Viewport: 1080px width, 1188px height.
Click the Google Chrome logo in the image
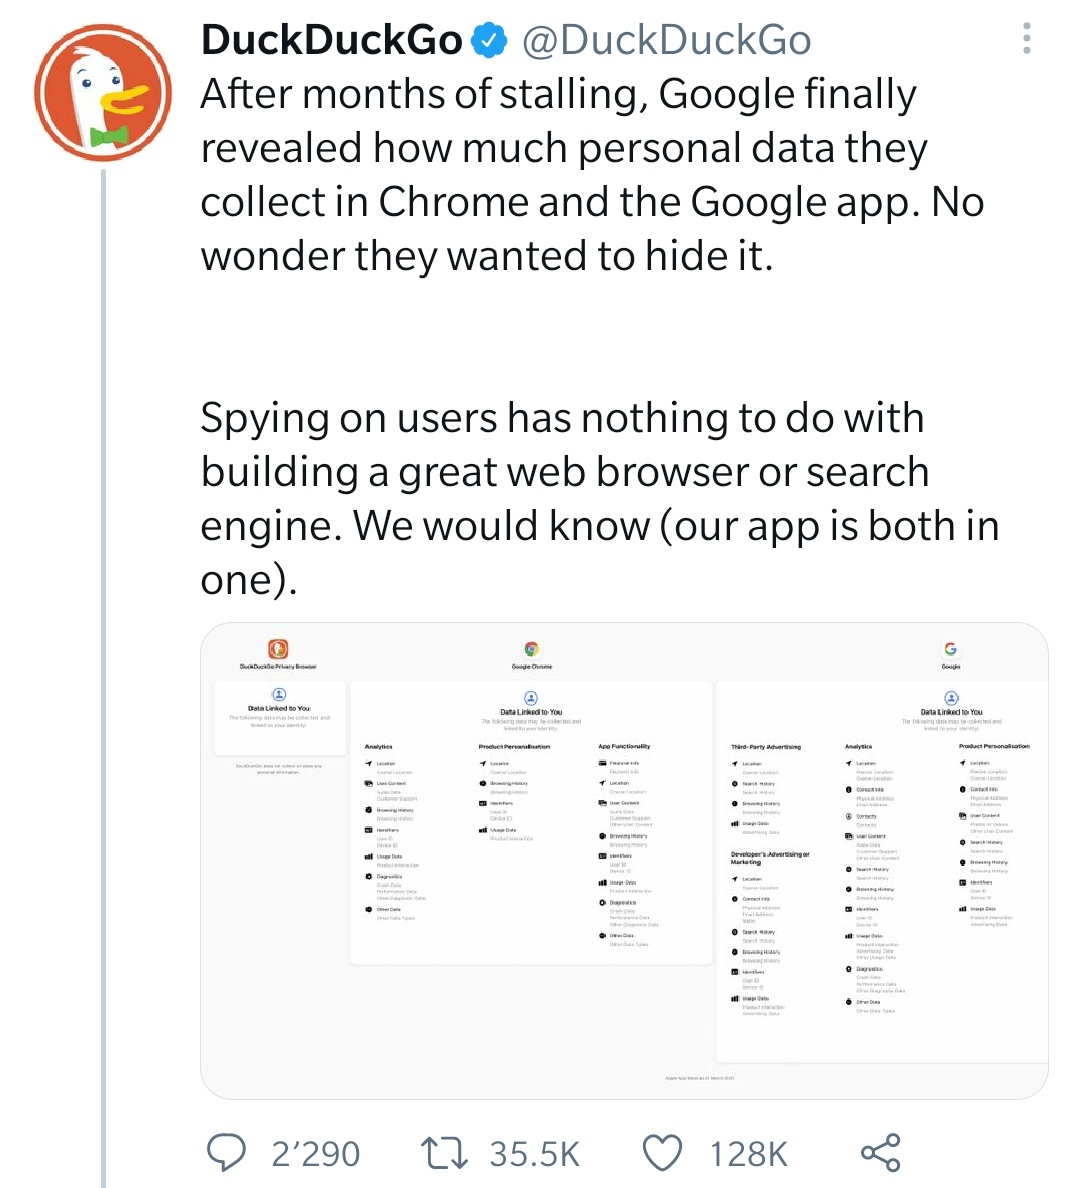(x=532, y=650)
